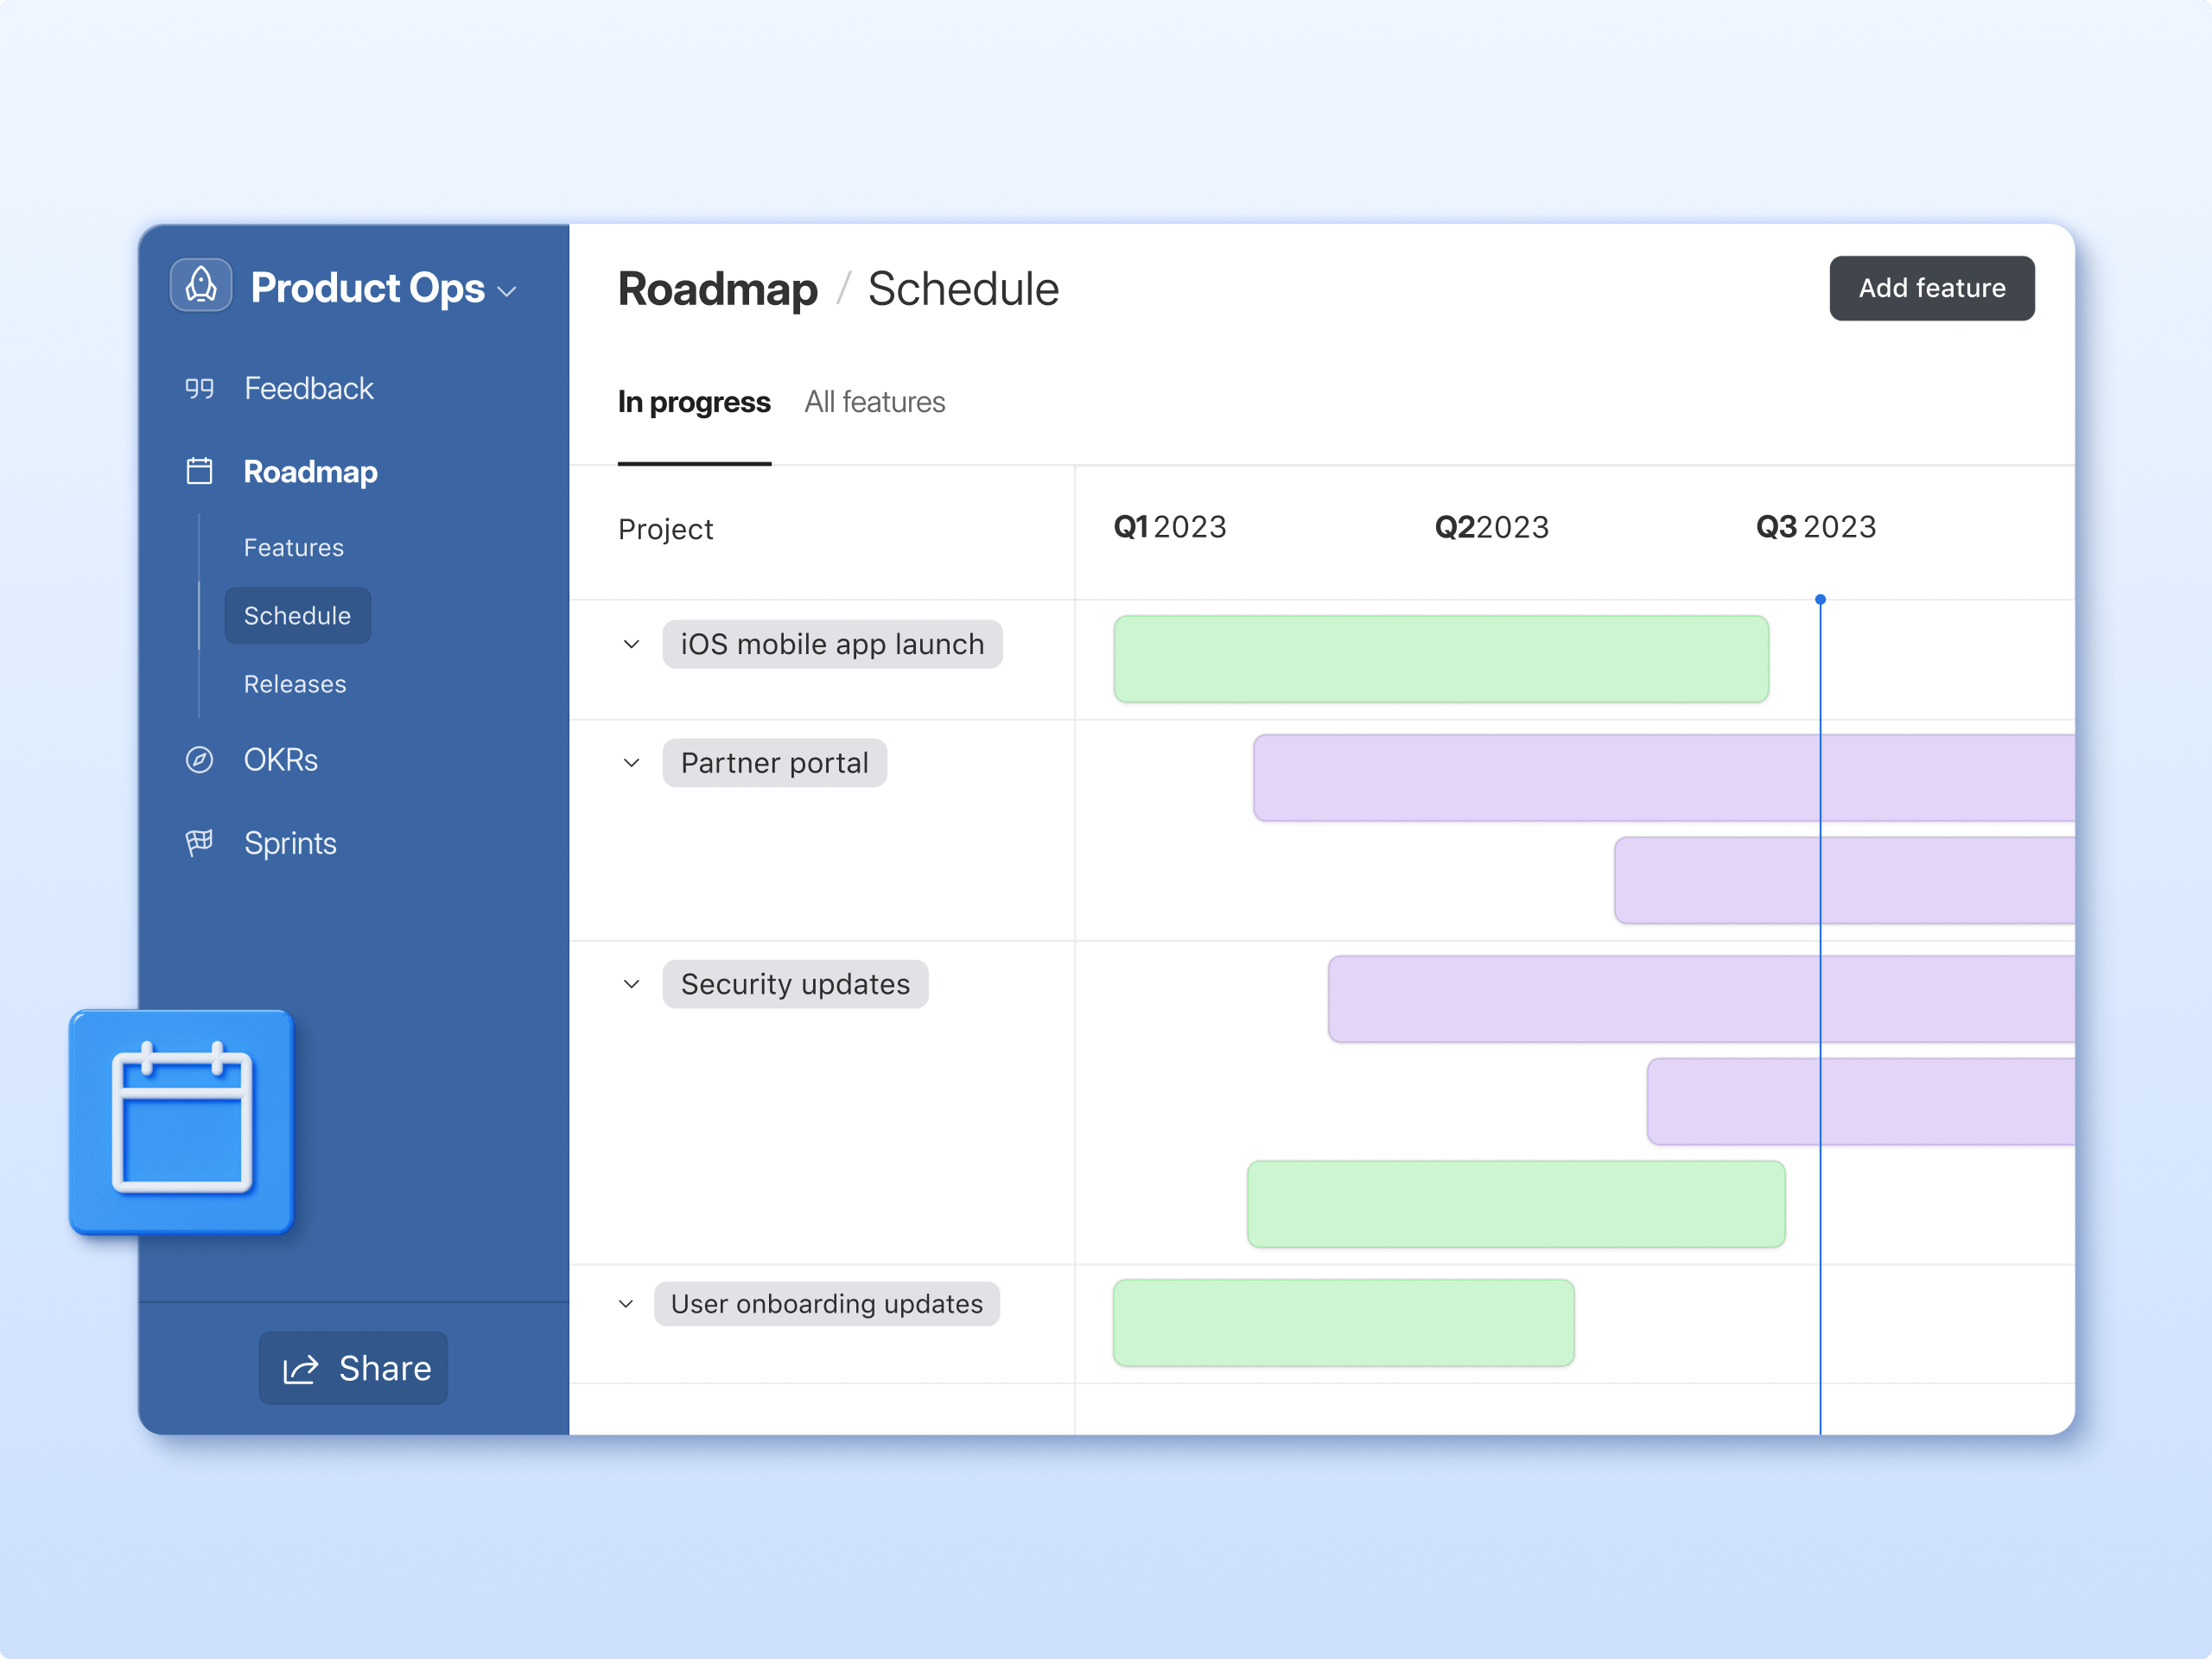
Task: Collapse the Security updates project chevron
Action: (x=631, y=984)
